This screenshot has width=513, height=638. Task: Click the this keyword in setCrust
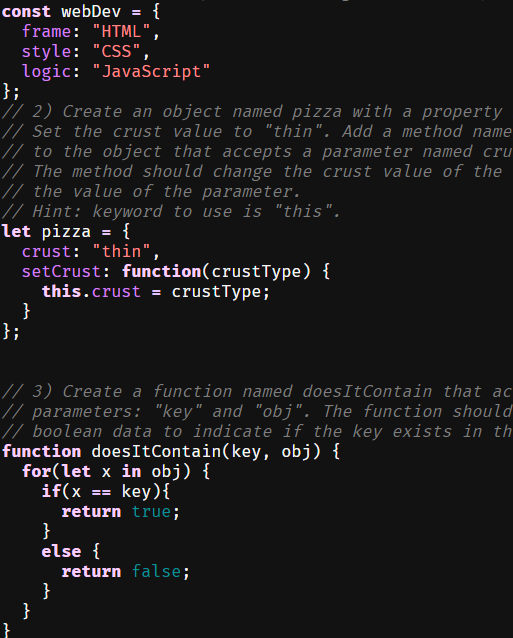(x=61, y=291)
